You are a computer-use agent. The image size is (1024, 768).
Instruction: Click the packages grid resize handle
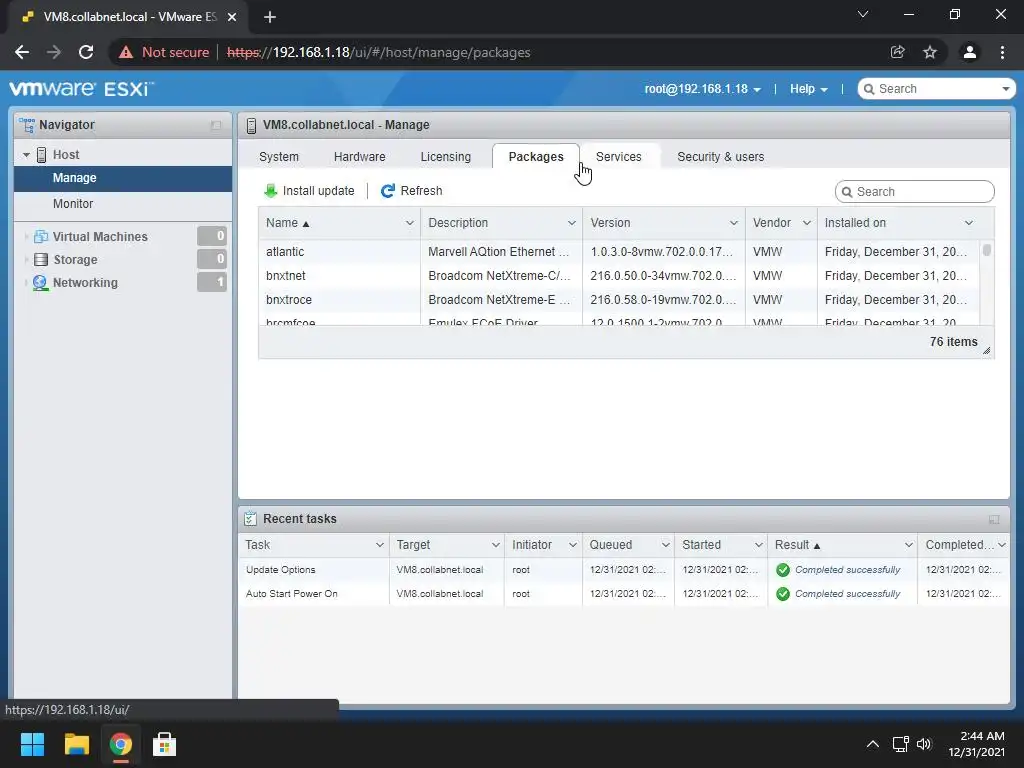click(x=987, y=351)
